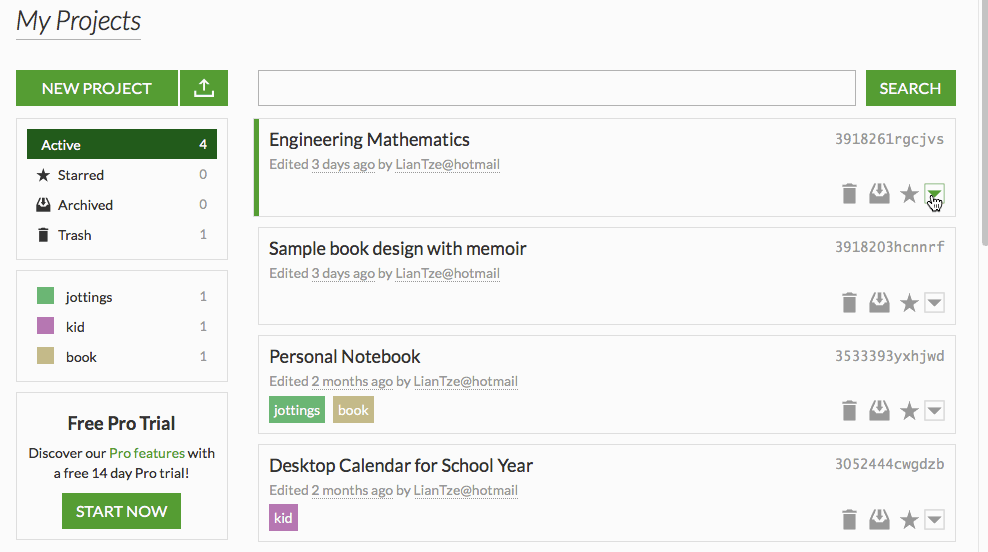988x552 pixels.
Task: Archive the Sample book design project
Action: (x=879, y=303)
